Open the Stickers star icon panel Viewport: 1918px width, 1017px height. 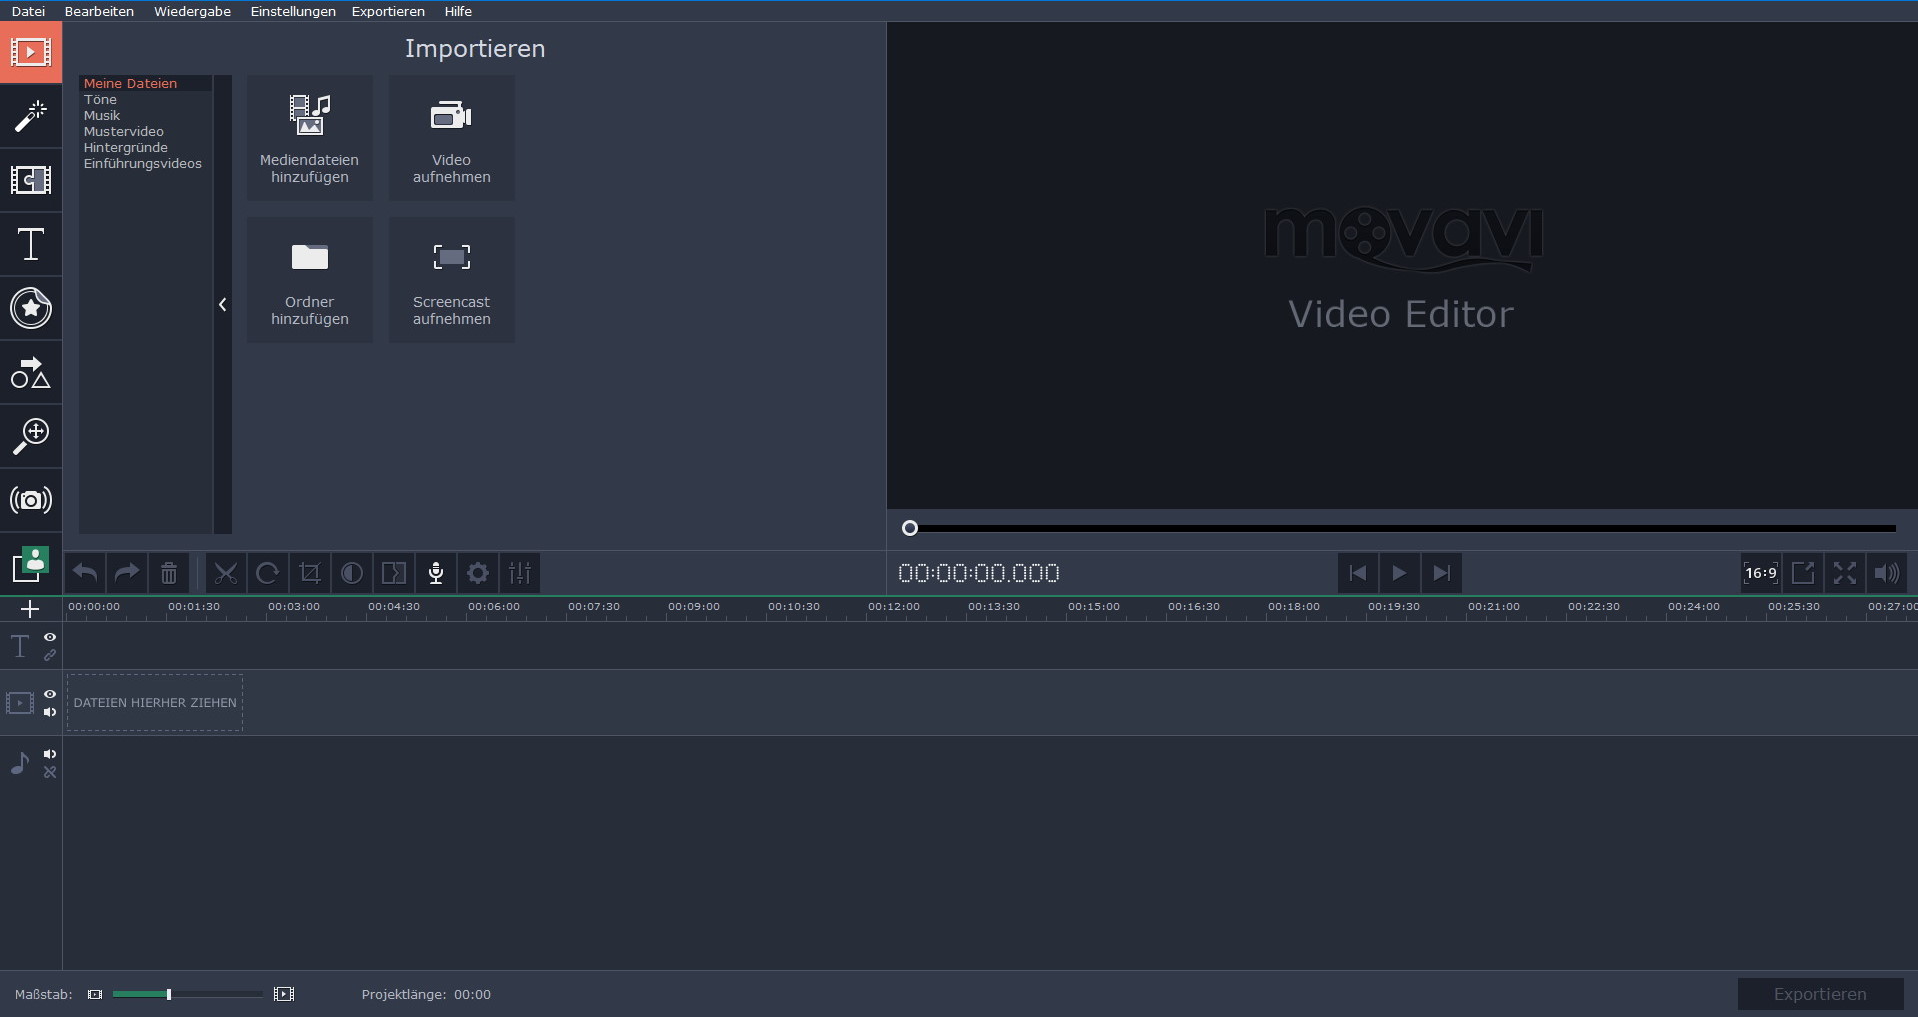click(31, 308)
